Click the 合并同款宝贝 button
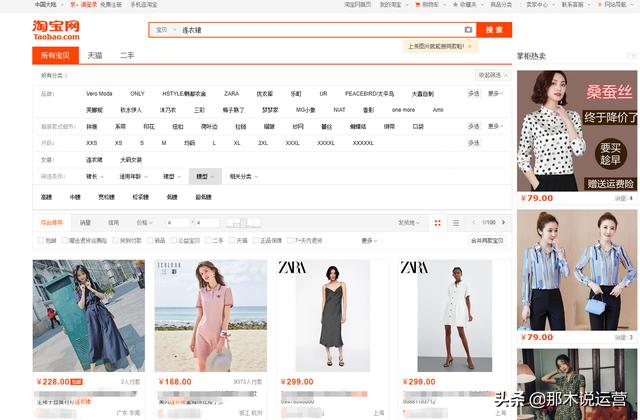The width and height of the screenshot is (640, 420). click(x=487, y=241)
